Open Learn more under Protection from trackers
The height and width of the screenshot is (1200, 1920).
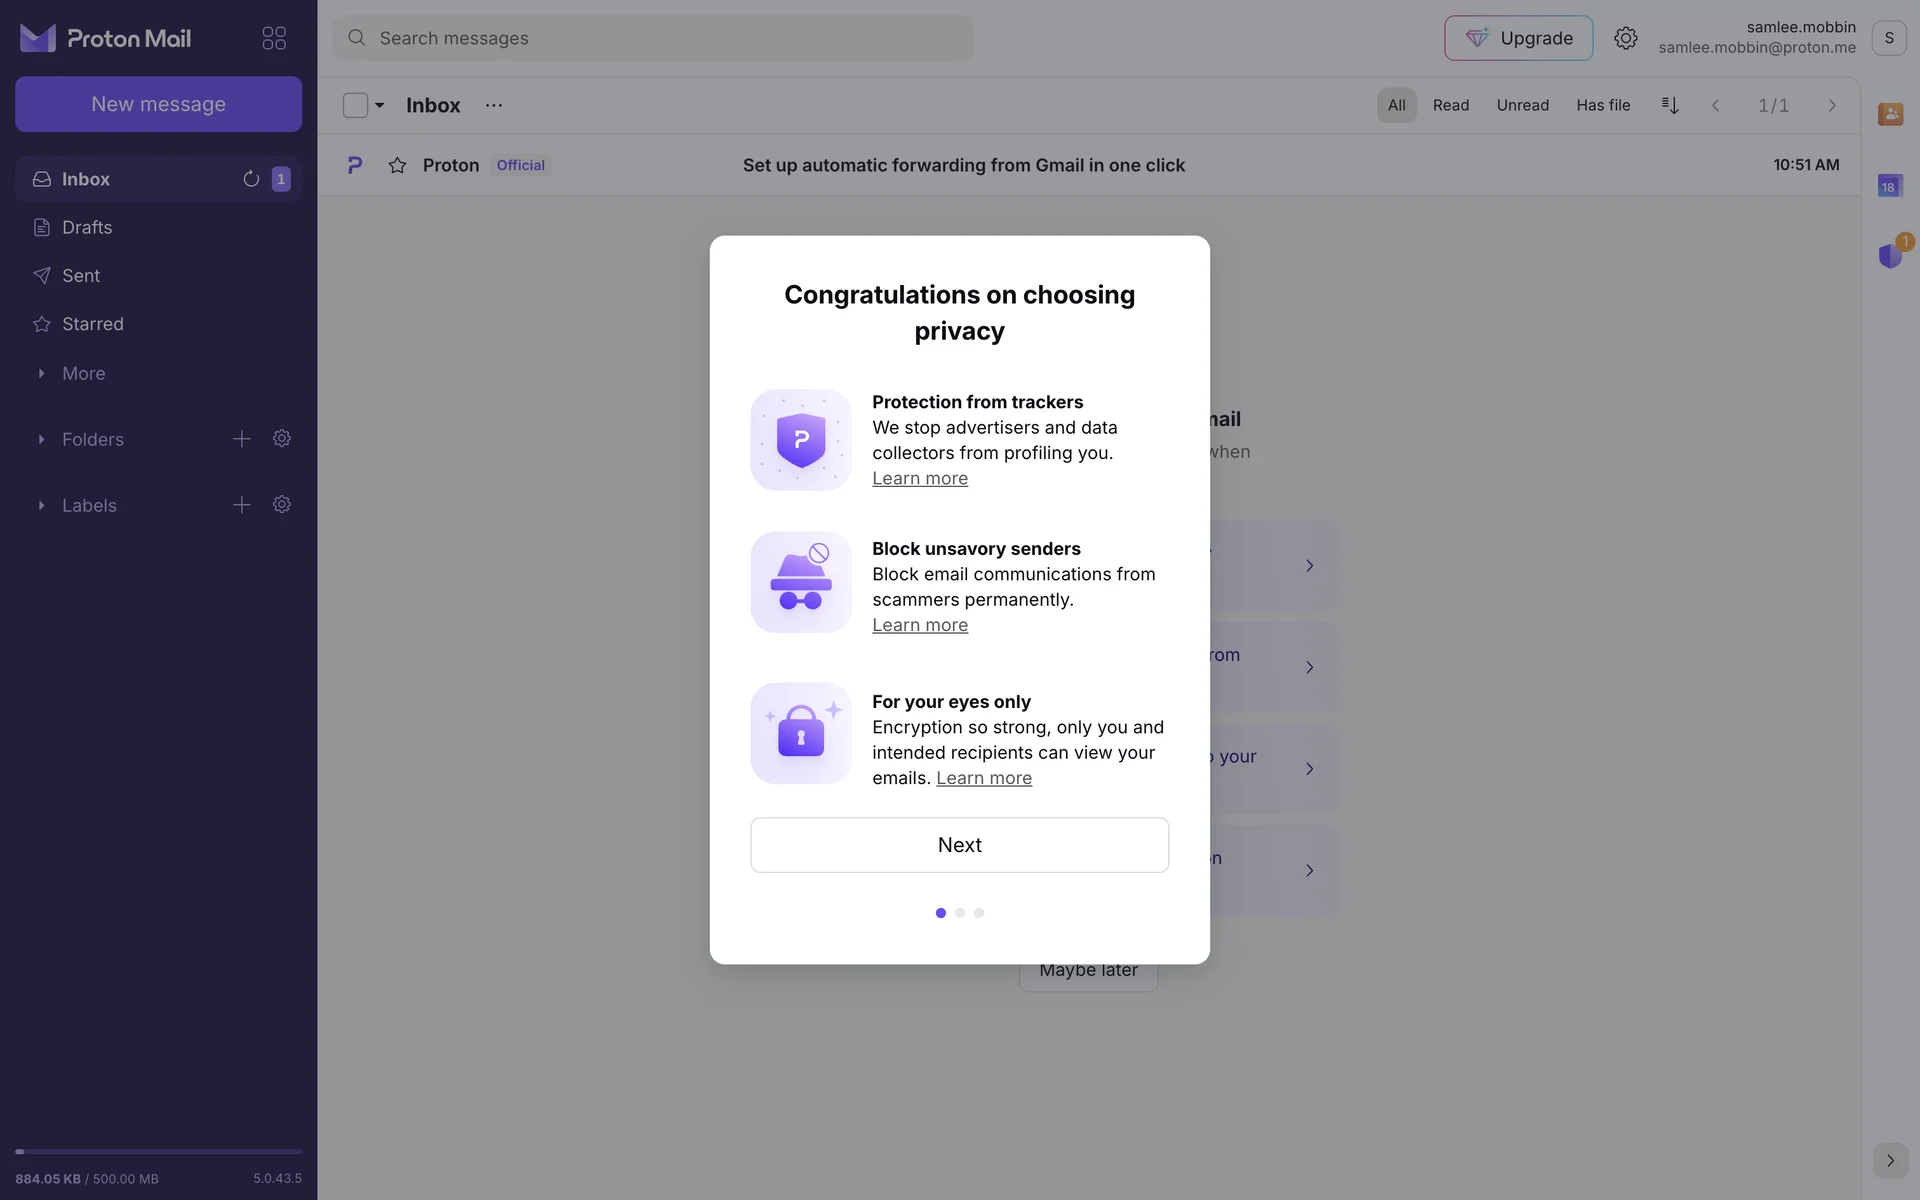919,479
